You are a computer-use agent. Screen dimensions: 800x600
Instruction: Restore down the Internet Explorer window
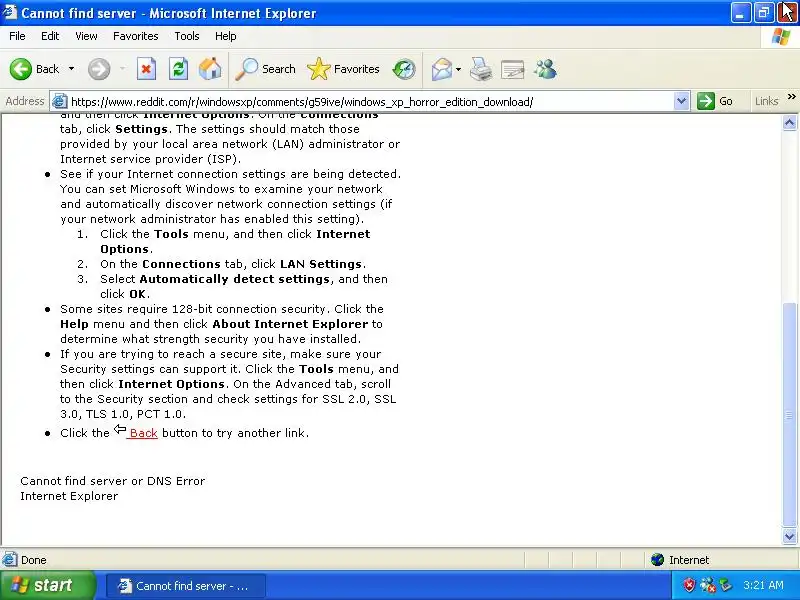(x=764, y=13)
